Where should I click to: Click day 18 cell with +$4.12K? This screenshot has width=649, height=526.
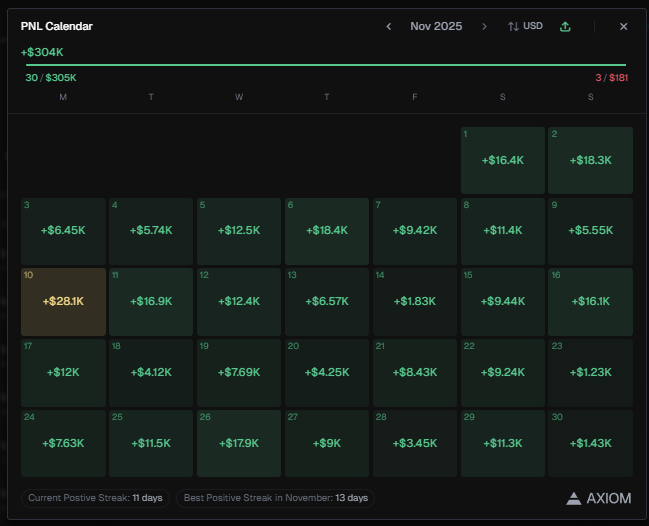coord(151,373)
